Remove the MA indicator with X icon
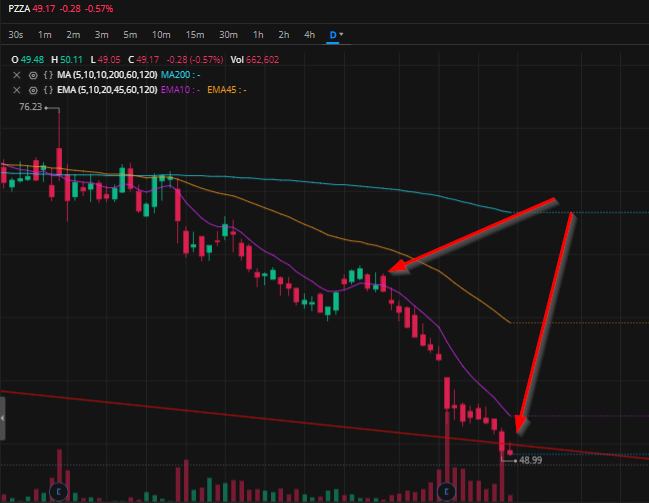The image size is (649, 503). click(x=17, y=75)
